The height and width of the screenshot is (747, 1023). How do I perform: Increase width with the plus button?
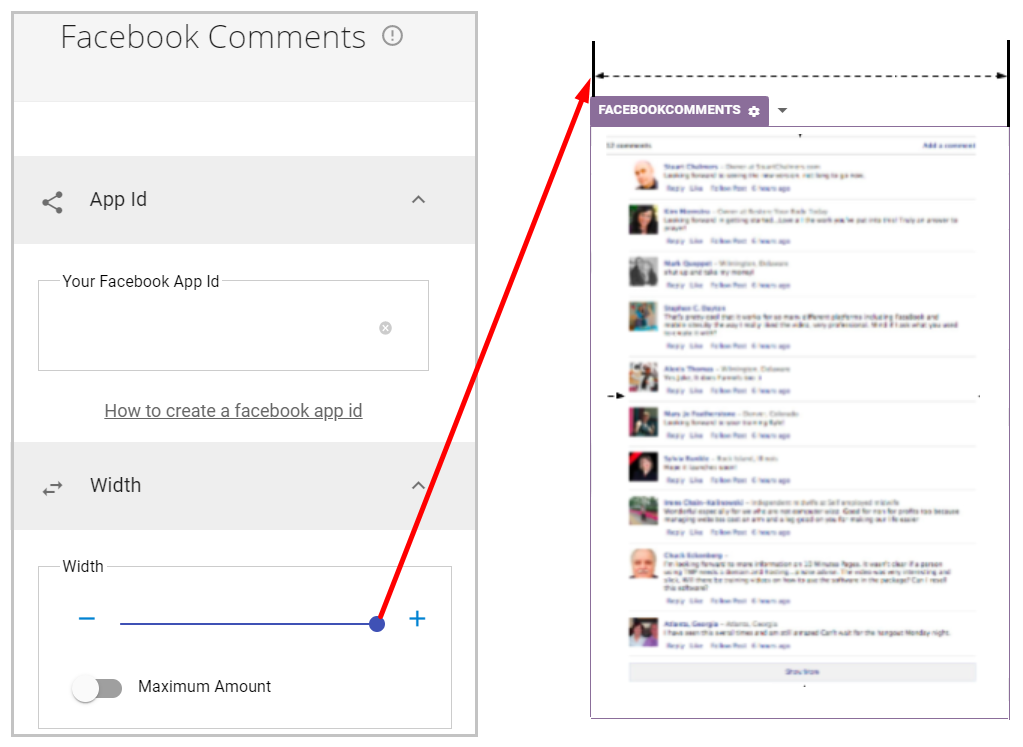coord(417,618)
